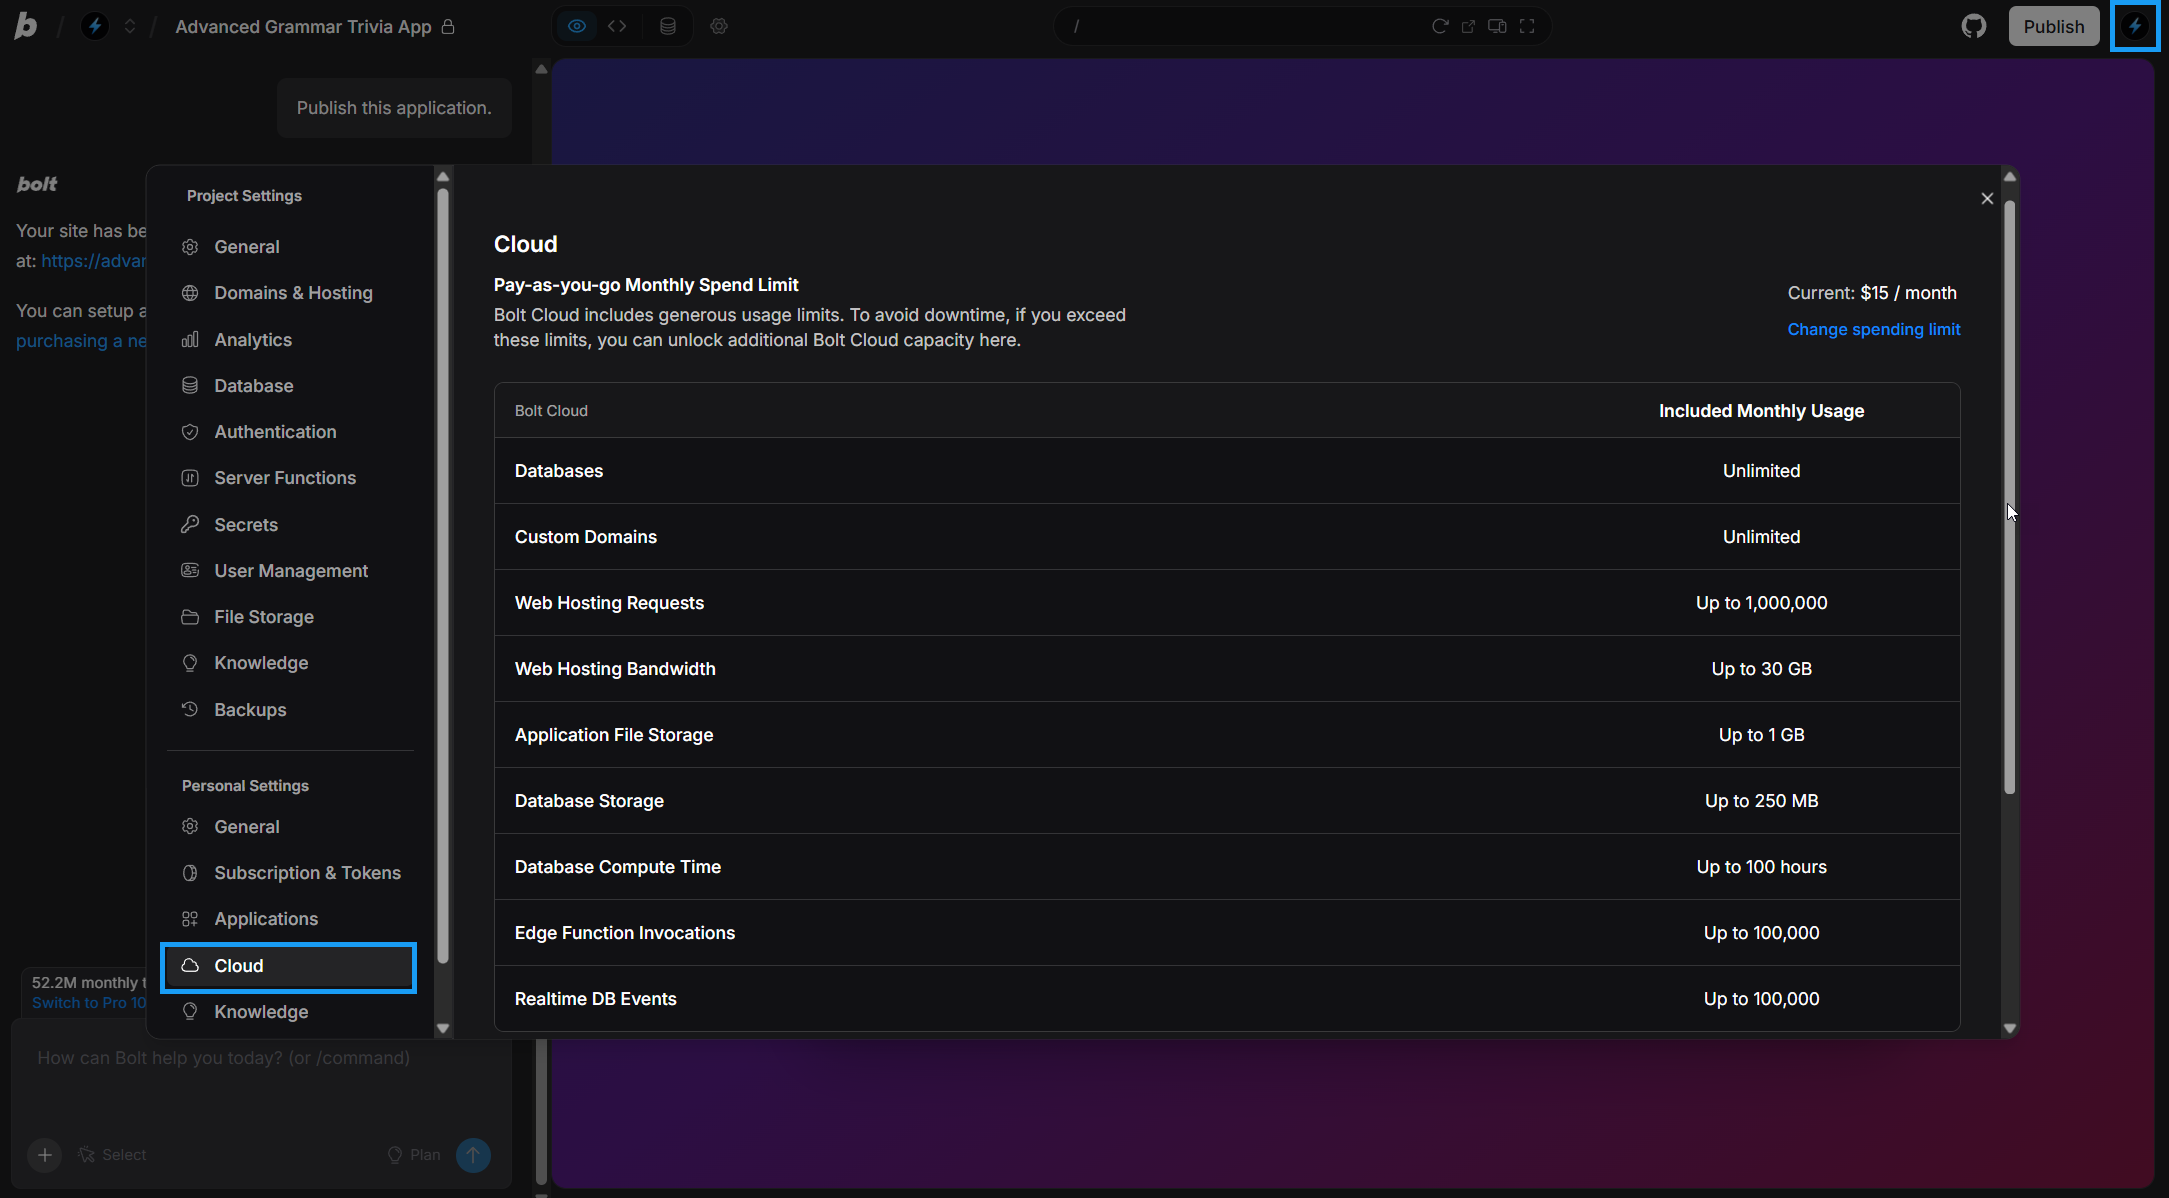The width and height of the screenshot is (2169, 1198).
Task: Enter fullscreen preview mode
Action: pos(1527,26)
